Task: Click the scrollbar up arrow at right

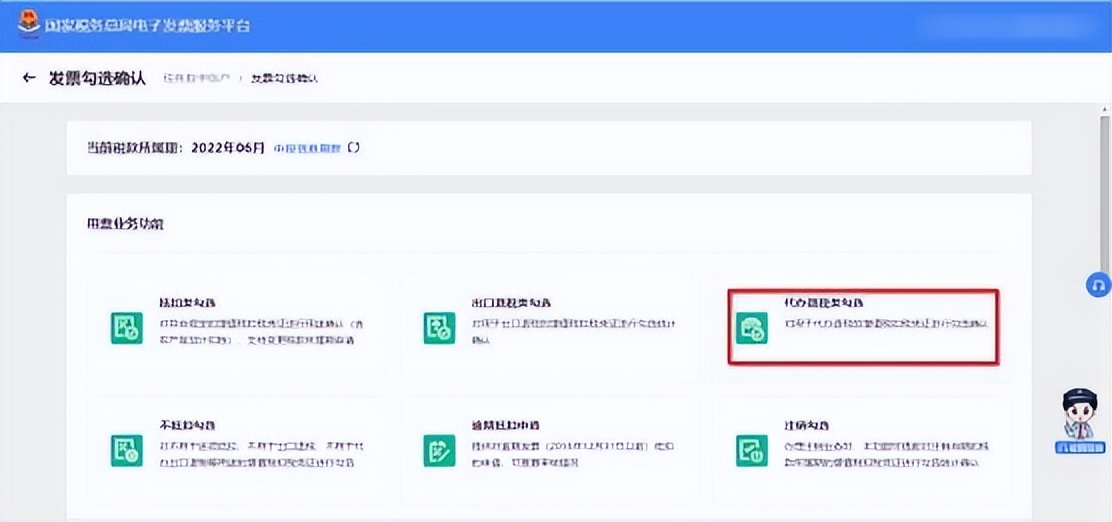Action: (1105, 111)
